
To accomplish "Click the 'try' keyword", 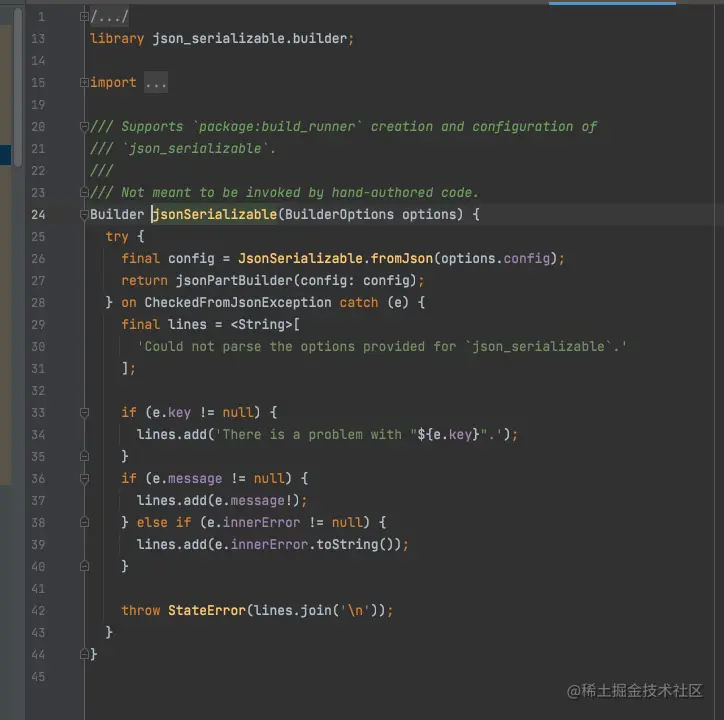I will click(x=117, y=236).
